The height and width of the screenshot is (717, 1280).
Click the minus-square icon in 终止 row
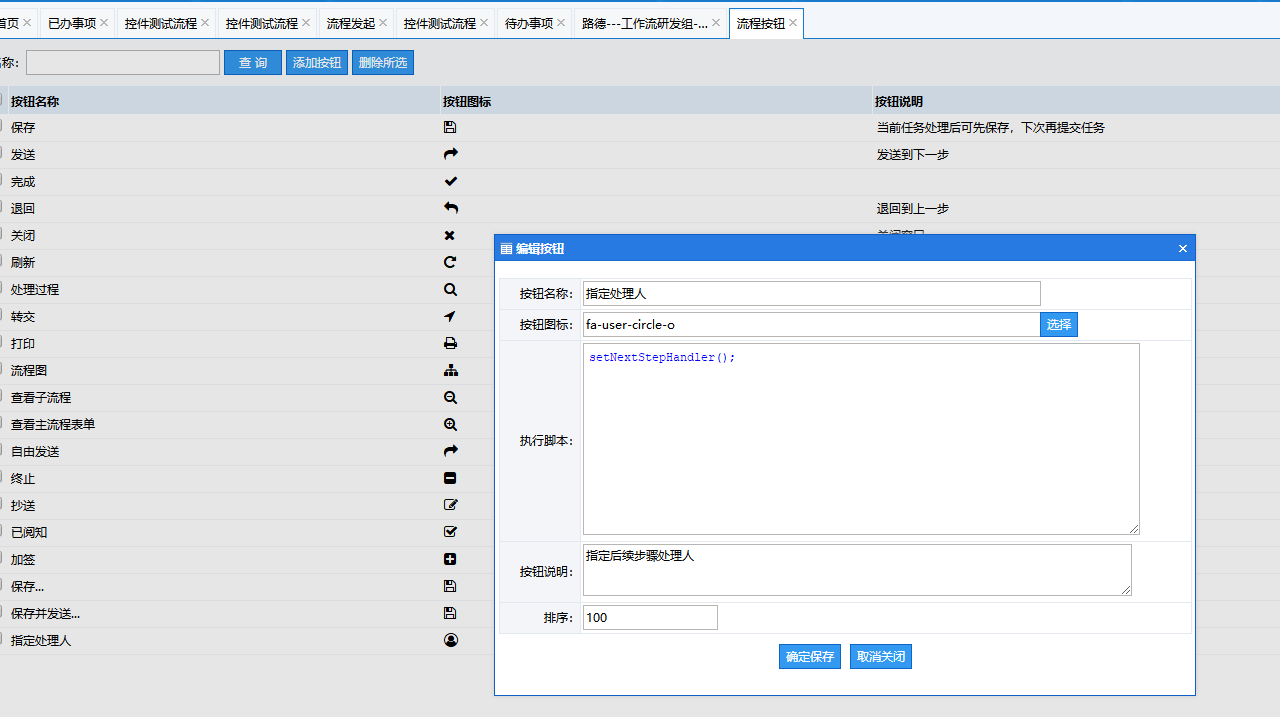click(450, 478)
